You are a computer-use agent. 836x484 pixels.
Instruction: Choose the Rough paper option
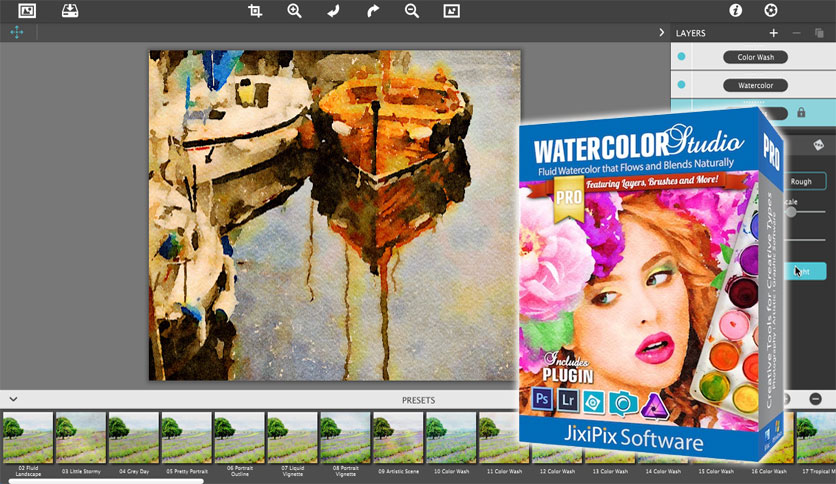805,181
